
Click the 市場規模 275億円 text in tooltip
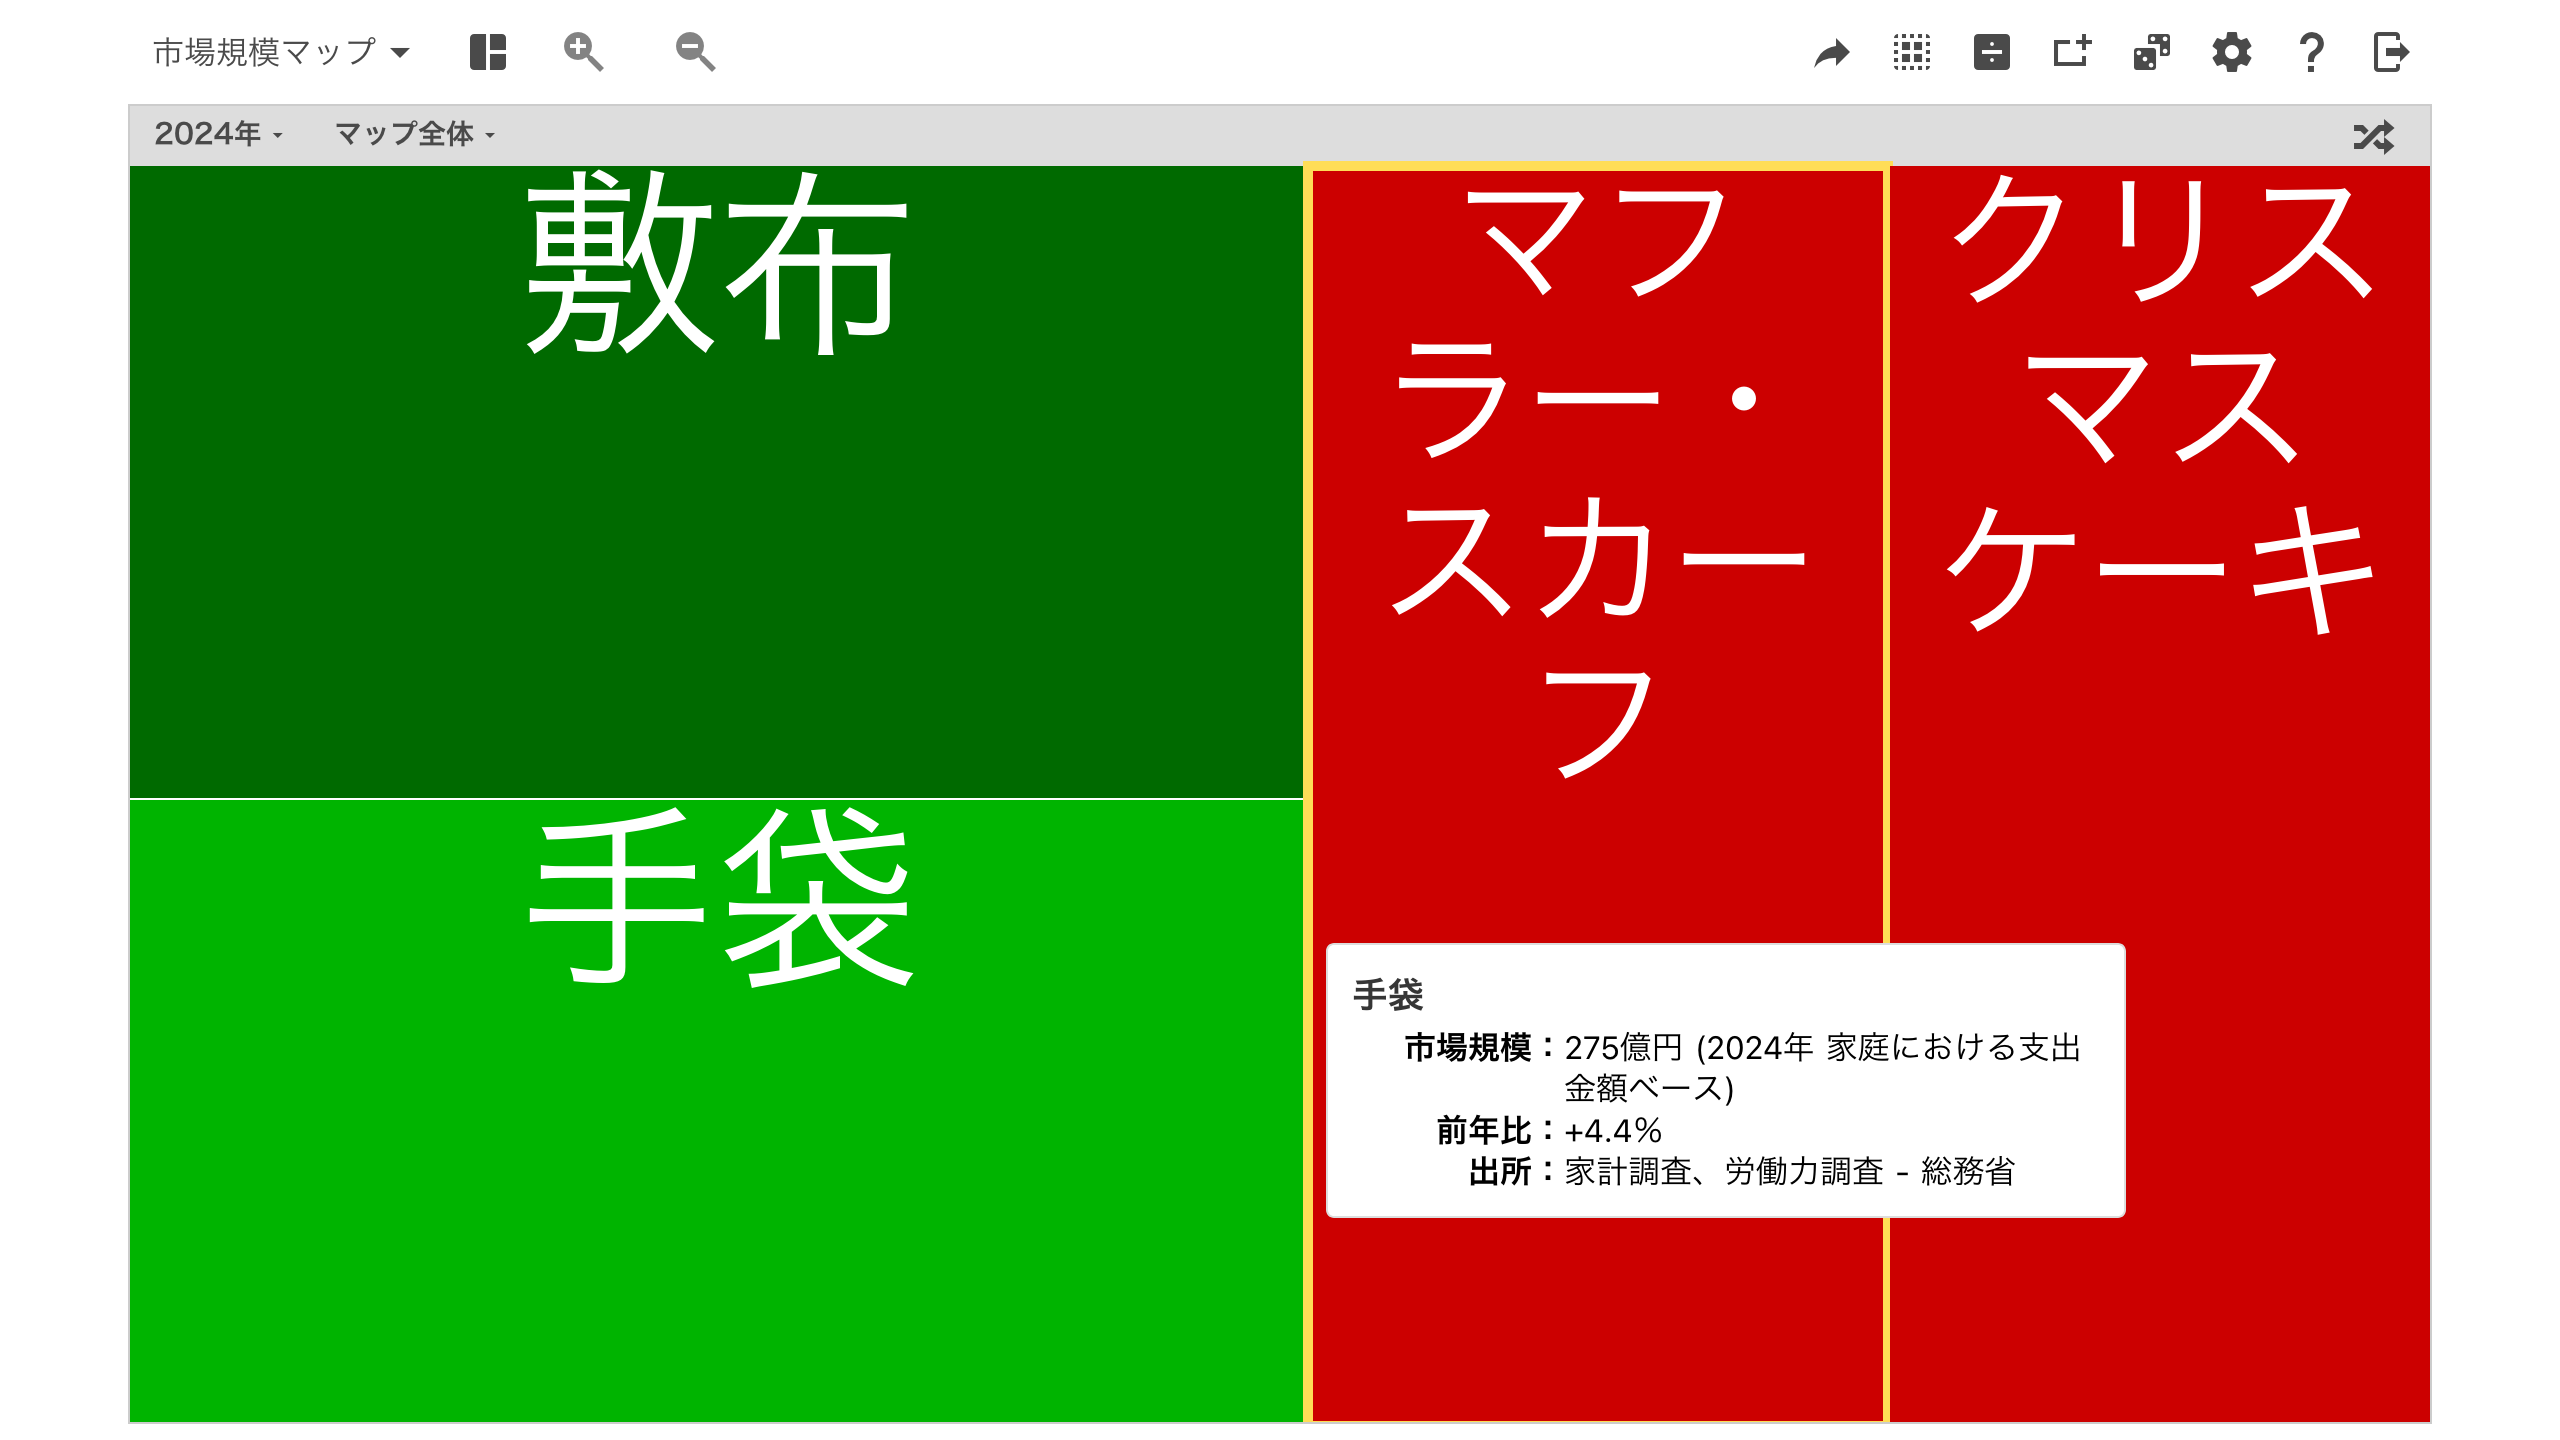[x=1822, y=1067]
